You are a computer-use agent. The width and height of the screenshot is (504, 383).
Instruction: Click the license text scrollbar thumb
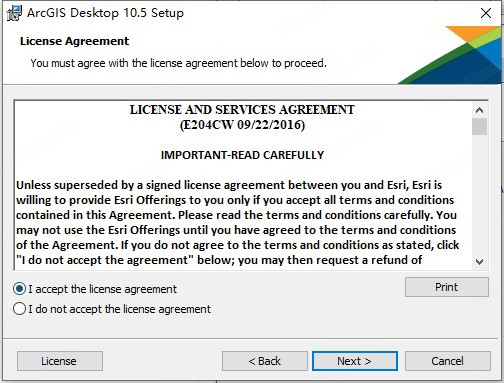(479, 126)
